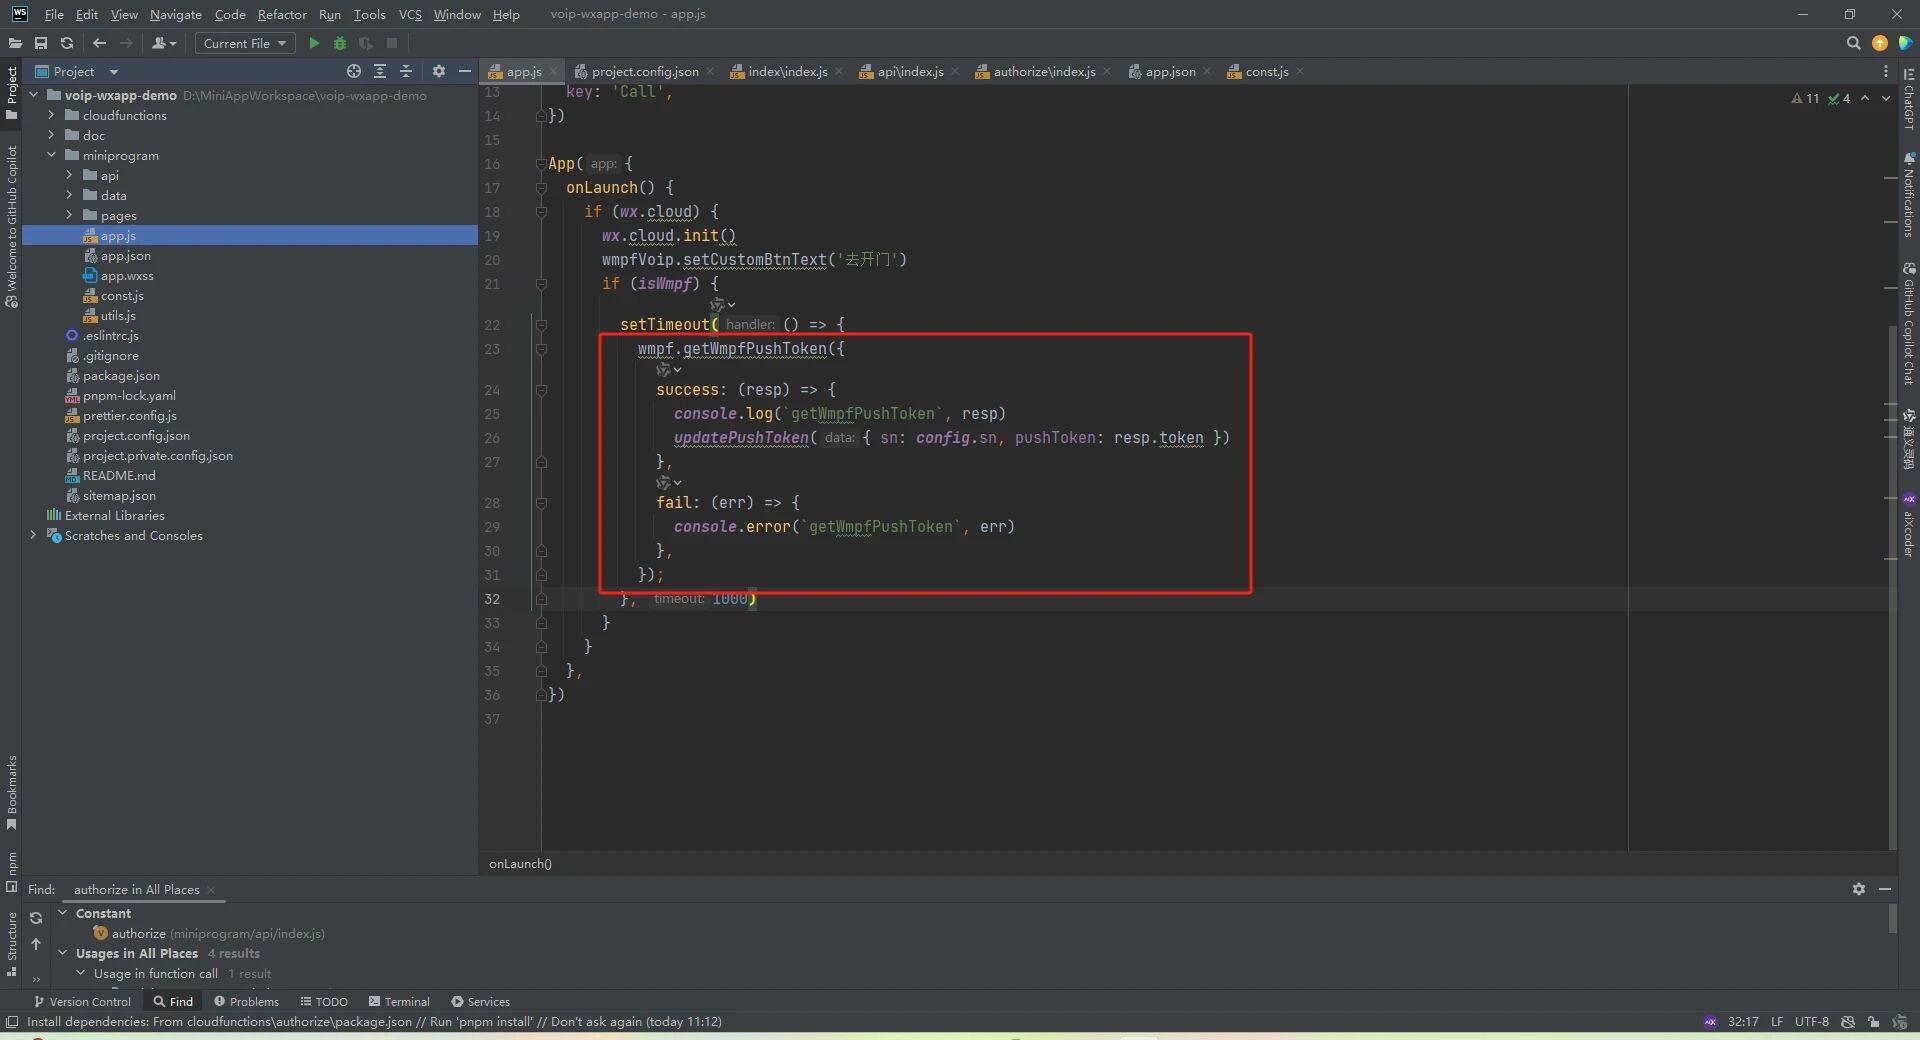
Task: Toggle the Notifications side panel
Action: pos(1909,195)
